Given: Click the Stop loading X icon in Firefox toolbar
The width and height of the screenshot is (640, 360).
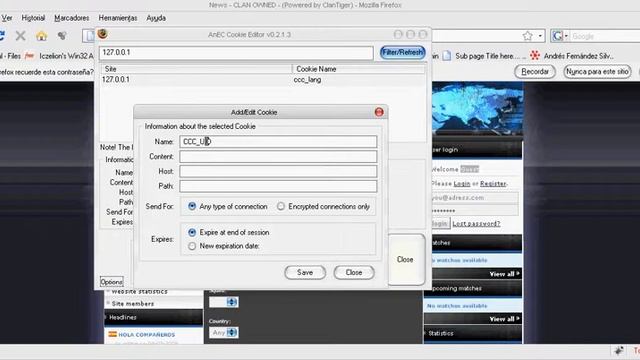Looking at the screenshot, I should (20, 36).
